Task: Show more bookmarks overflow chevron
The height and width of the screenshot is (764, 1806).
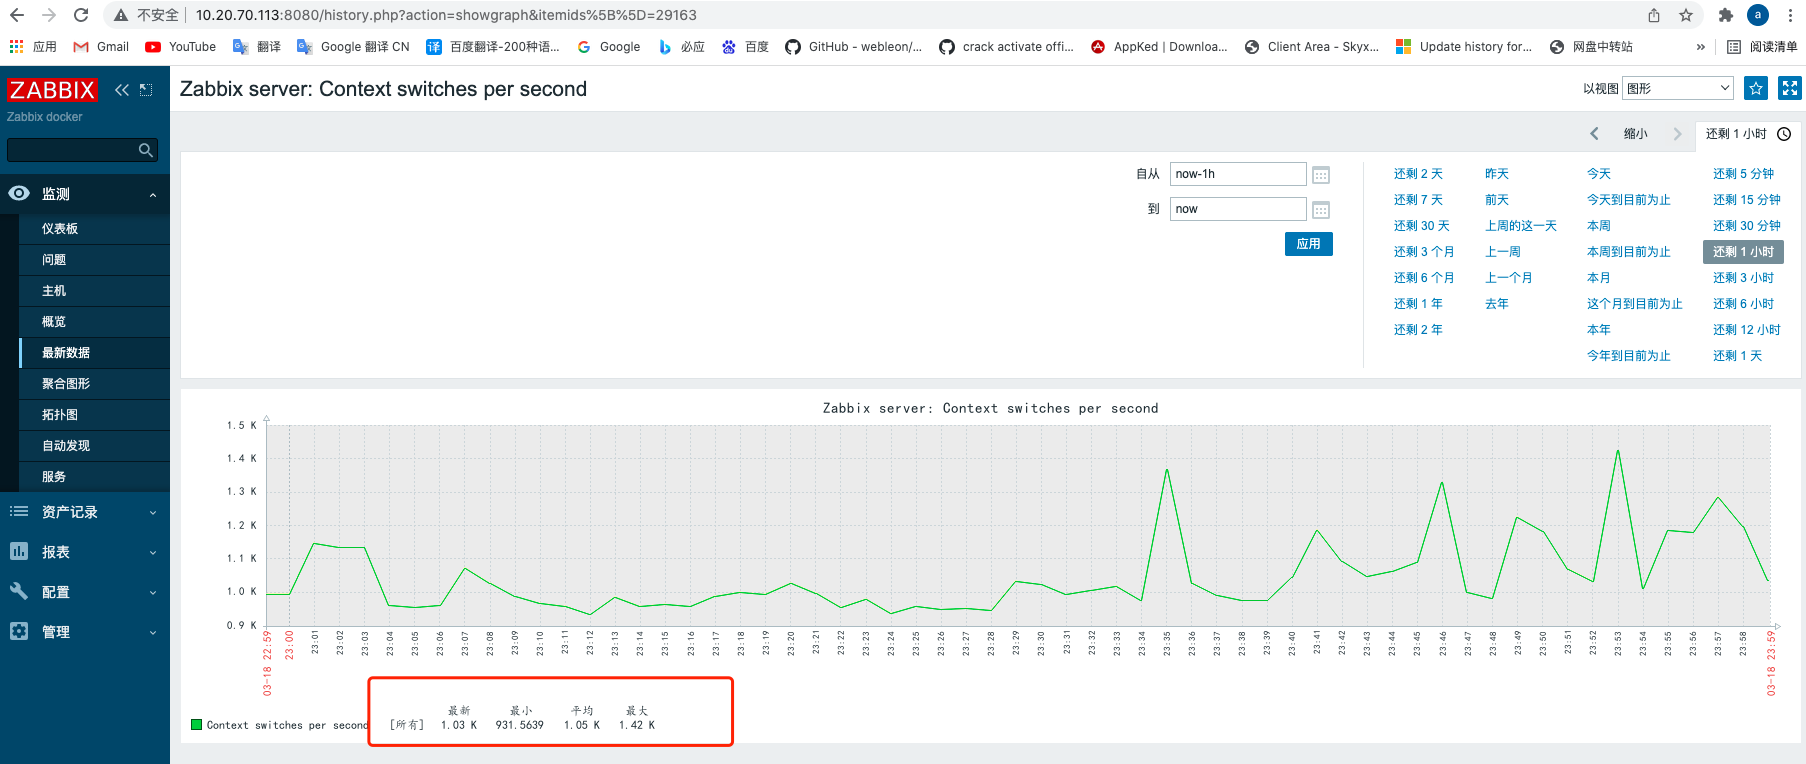Action: click(x=1701, y=47)
